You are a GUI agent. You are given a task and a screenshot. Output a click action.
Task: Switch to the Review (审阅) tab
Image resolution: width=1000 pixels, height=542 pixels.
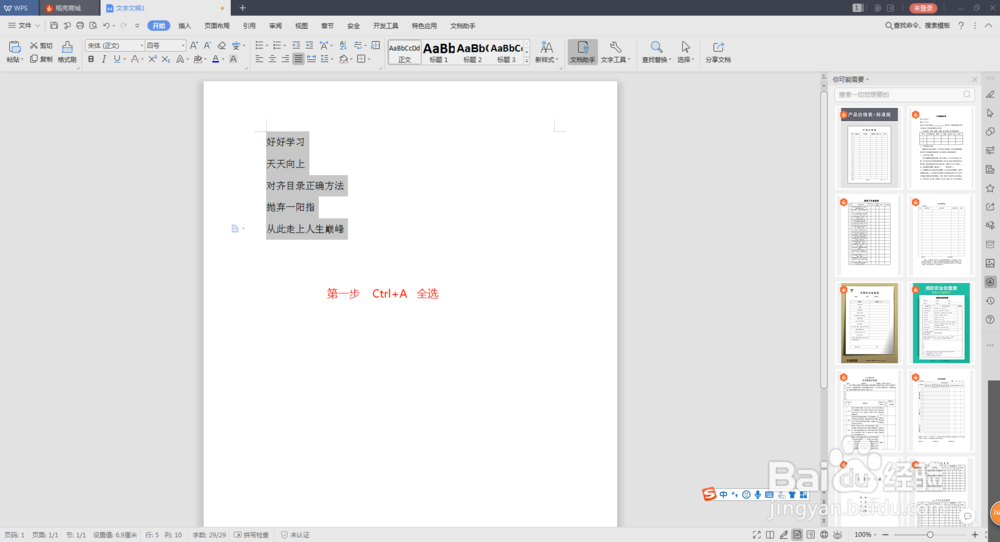point(276,26)
